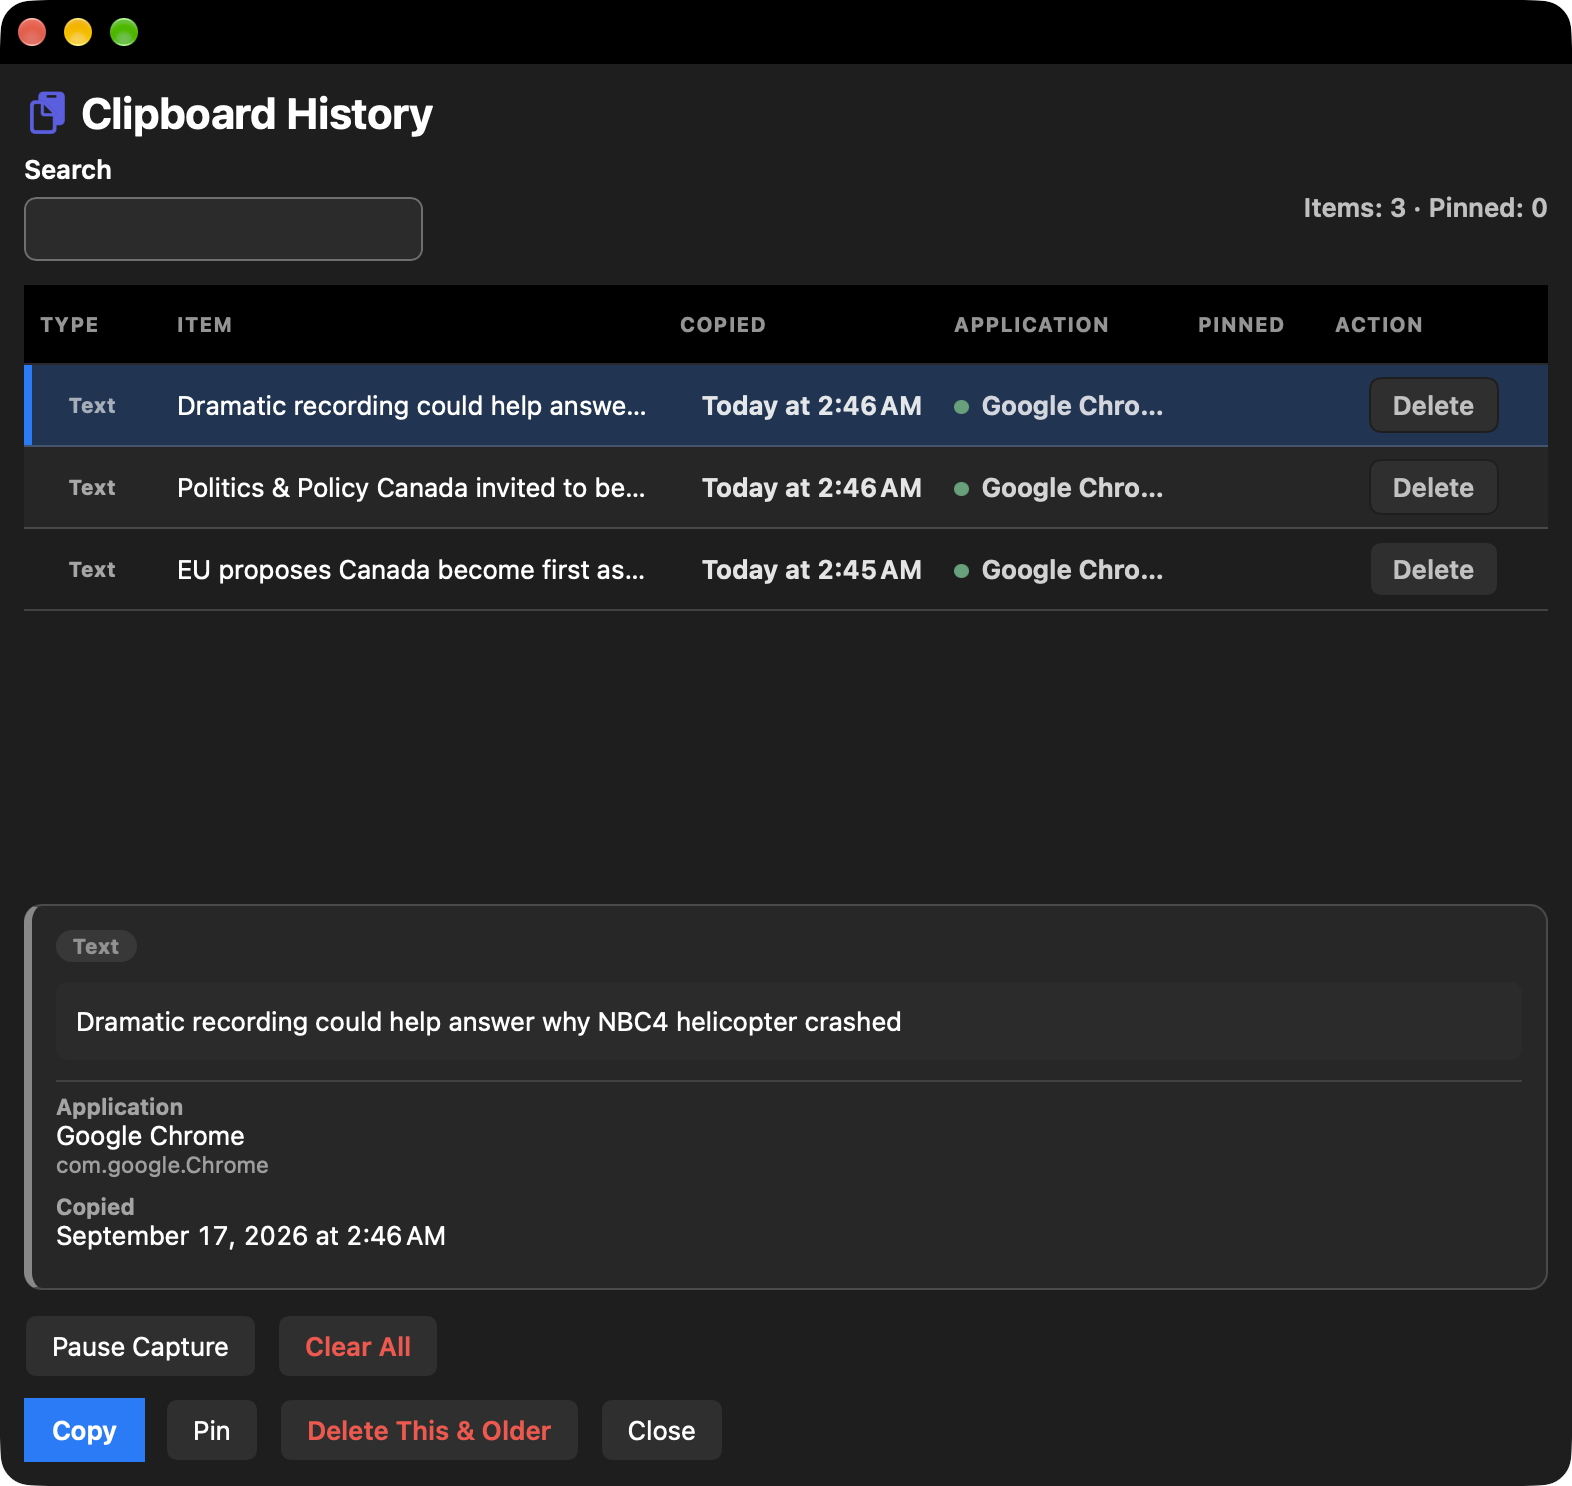
Task: Click Delete This & Older button
Action: [429, 1430]
